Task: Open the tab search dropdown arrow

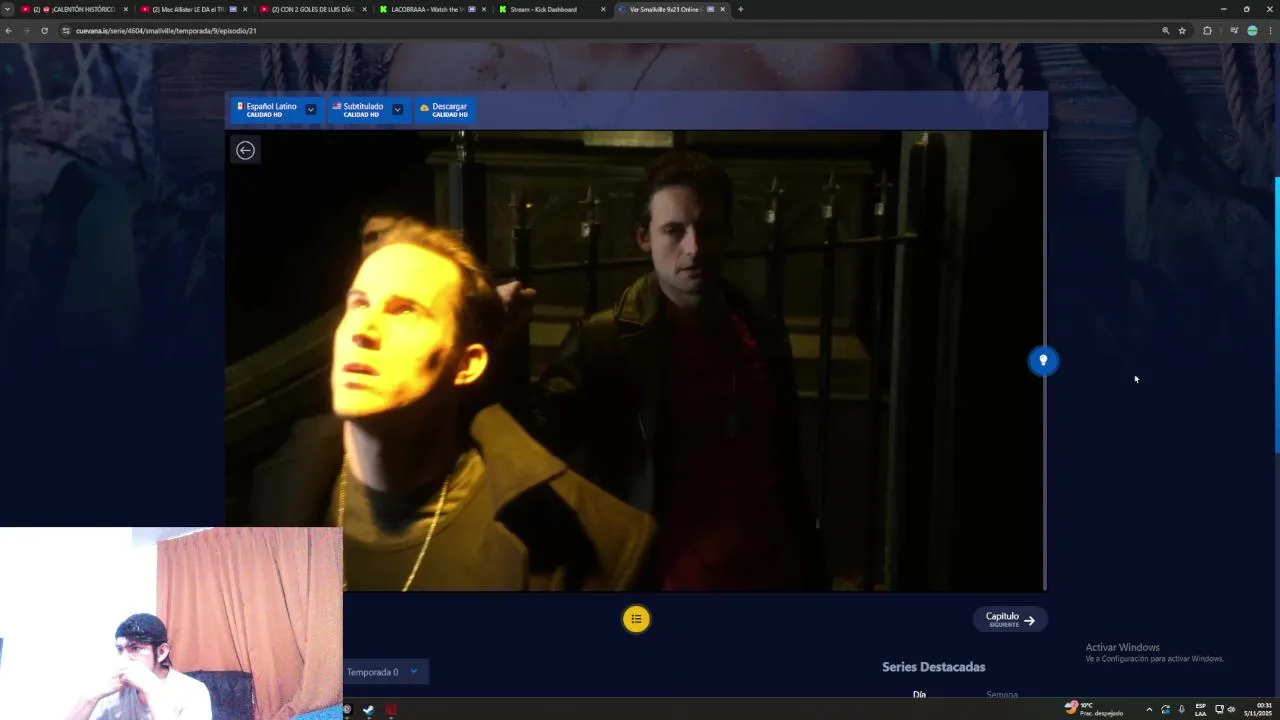Action: (7, 9)
